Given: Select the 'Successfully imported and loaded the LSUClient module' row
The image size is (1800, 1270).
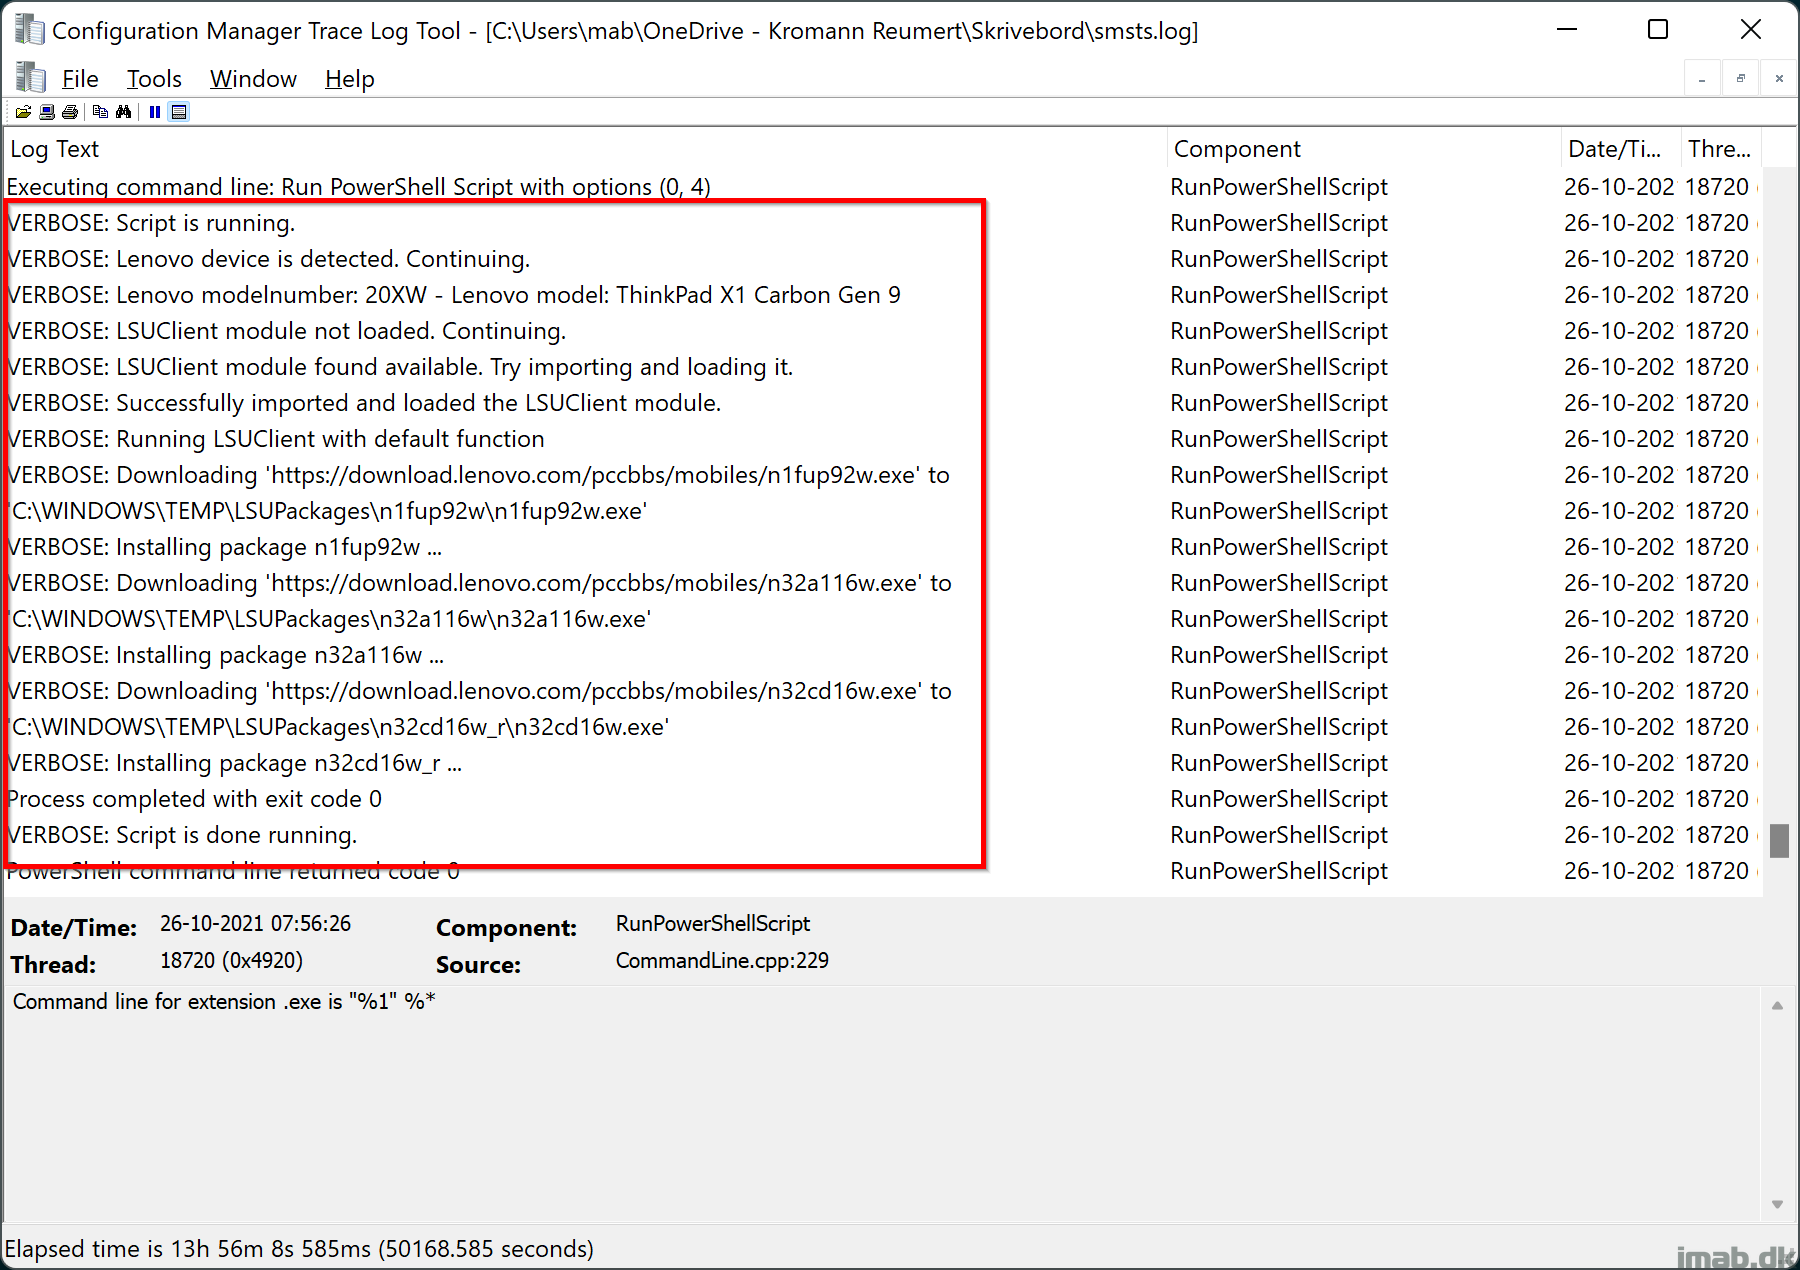Looking at the screenshot, I should [882, 403].
